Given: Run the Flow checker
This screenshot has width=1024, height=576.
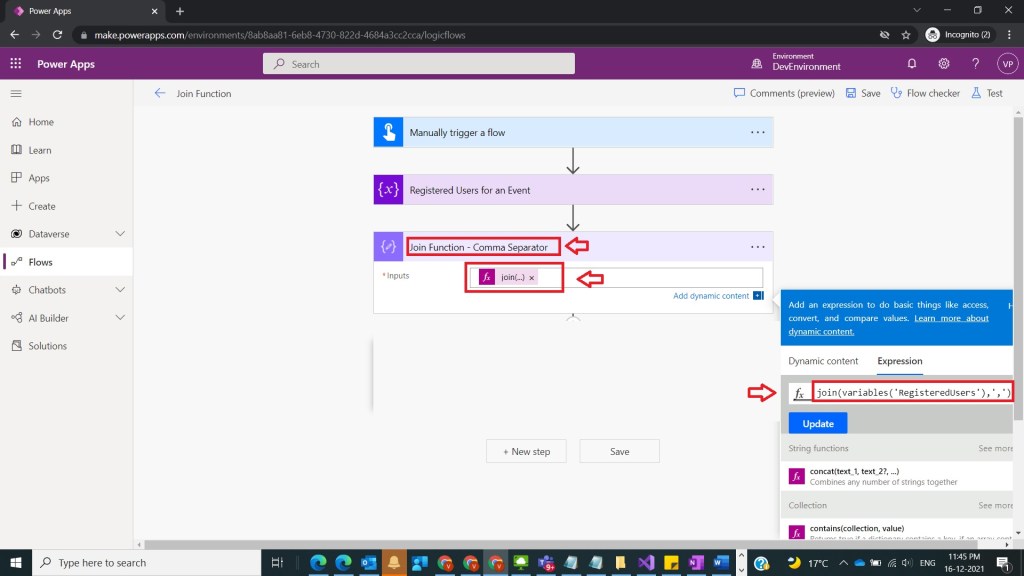Looking at the screenshot, I should click(925, 92).
